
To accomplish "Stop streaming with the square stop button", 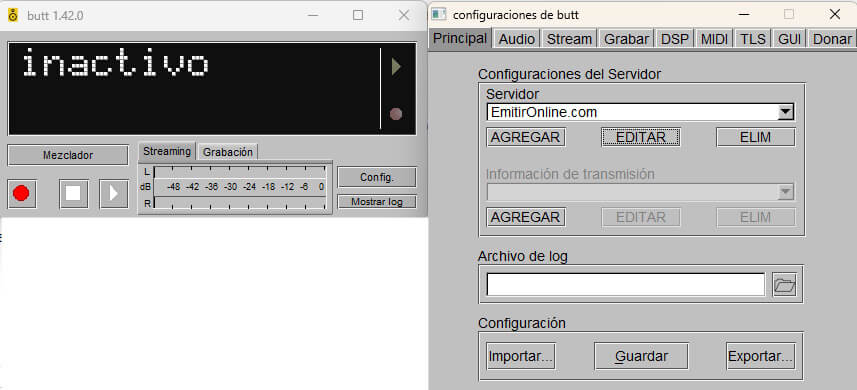I will (x=74, y=193).
